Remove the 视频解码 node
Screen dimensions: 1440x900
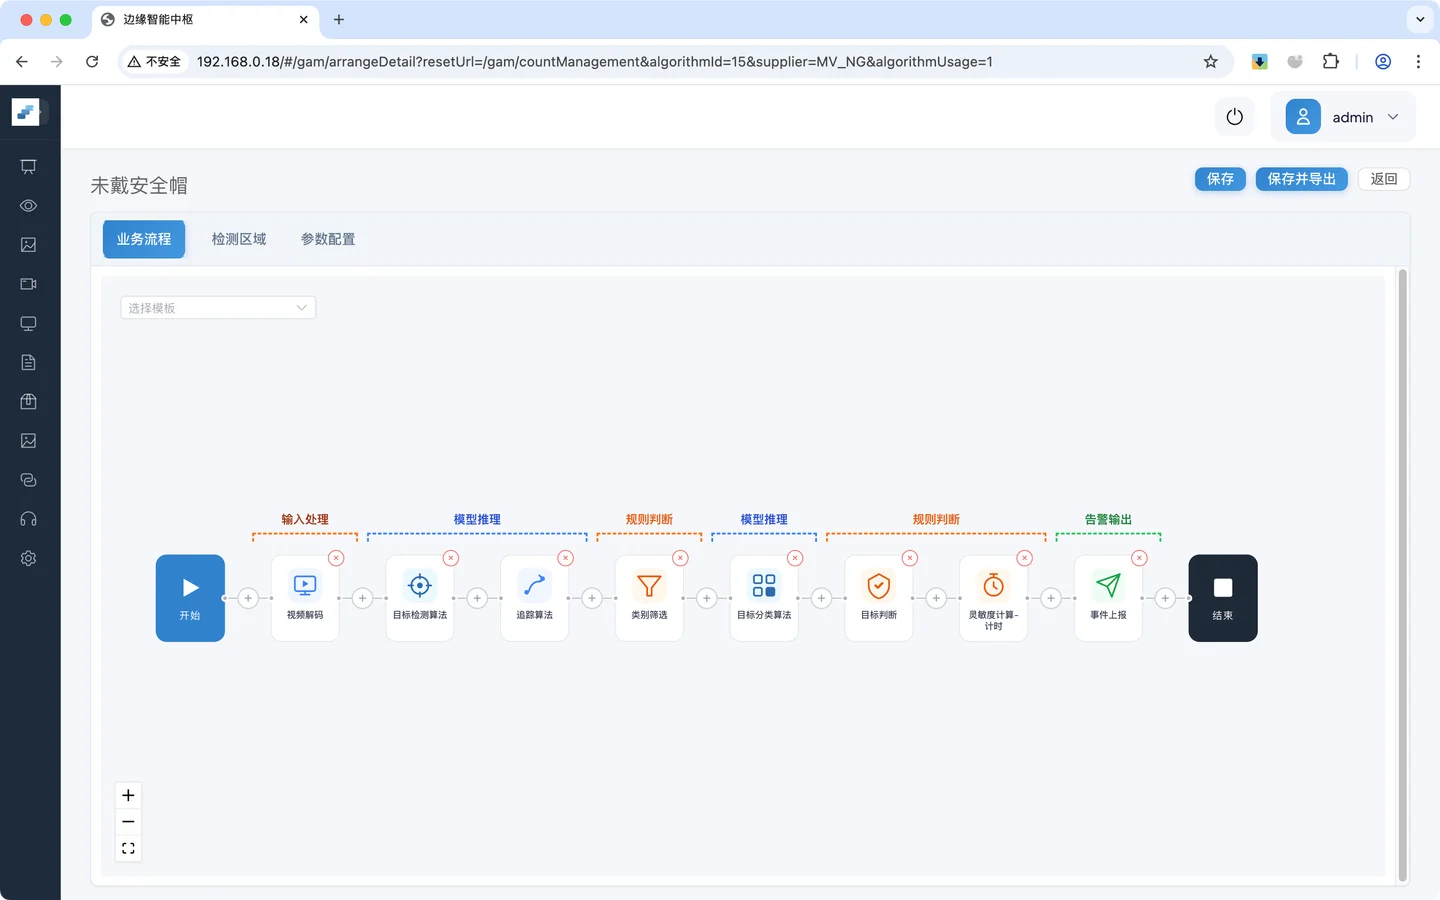click(336, 558)
